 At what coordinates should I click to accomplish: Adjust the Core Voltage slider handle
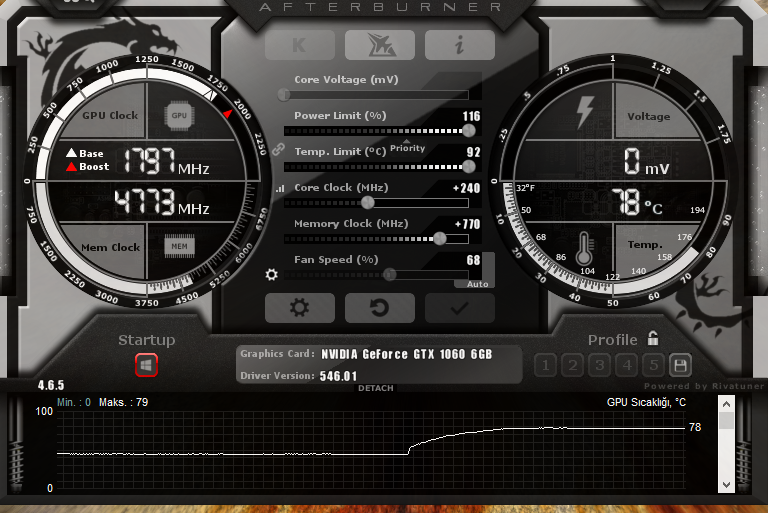(x=284, y=95)
